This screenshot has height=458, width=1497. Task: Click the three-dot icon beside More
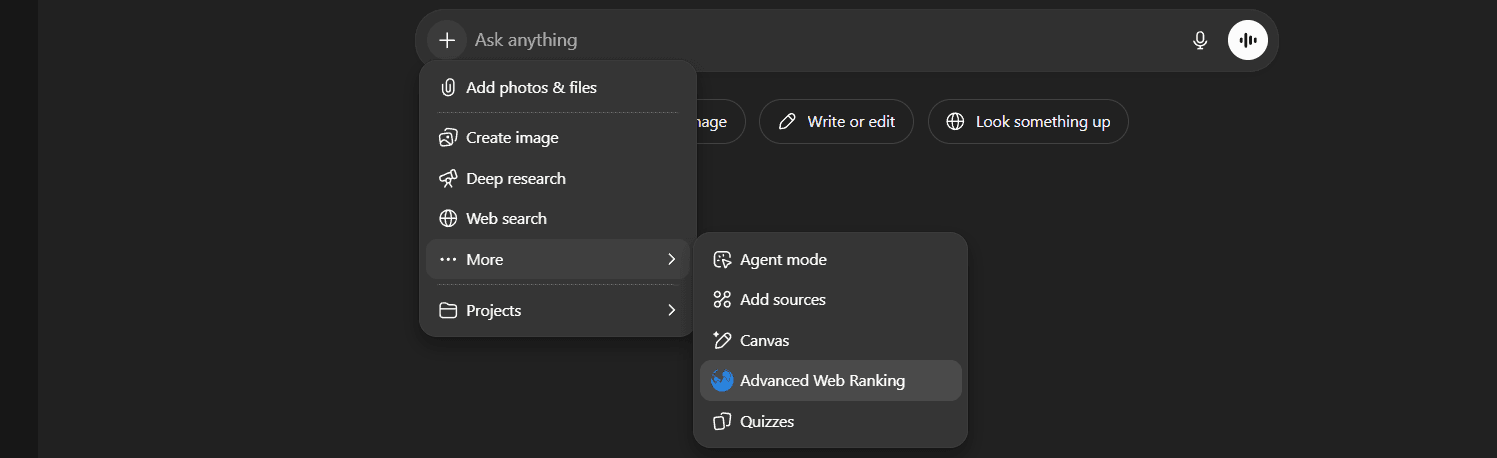448,259
